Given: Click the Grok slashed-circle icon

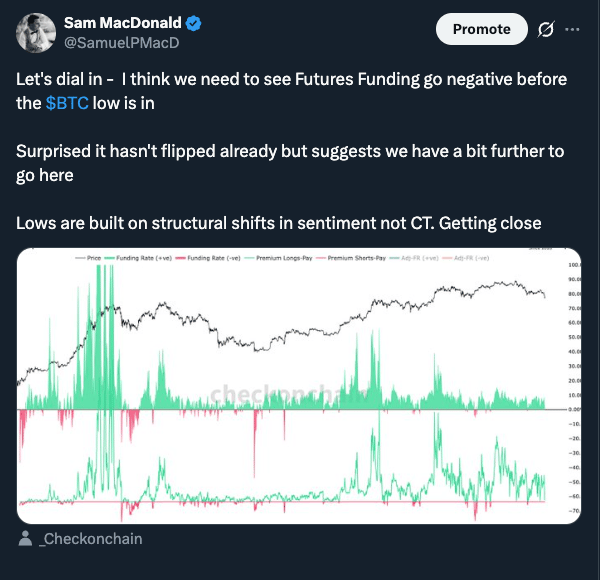Looking at the screenshot, I should click(546, 30).
